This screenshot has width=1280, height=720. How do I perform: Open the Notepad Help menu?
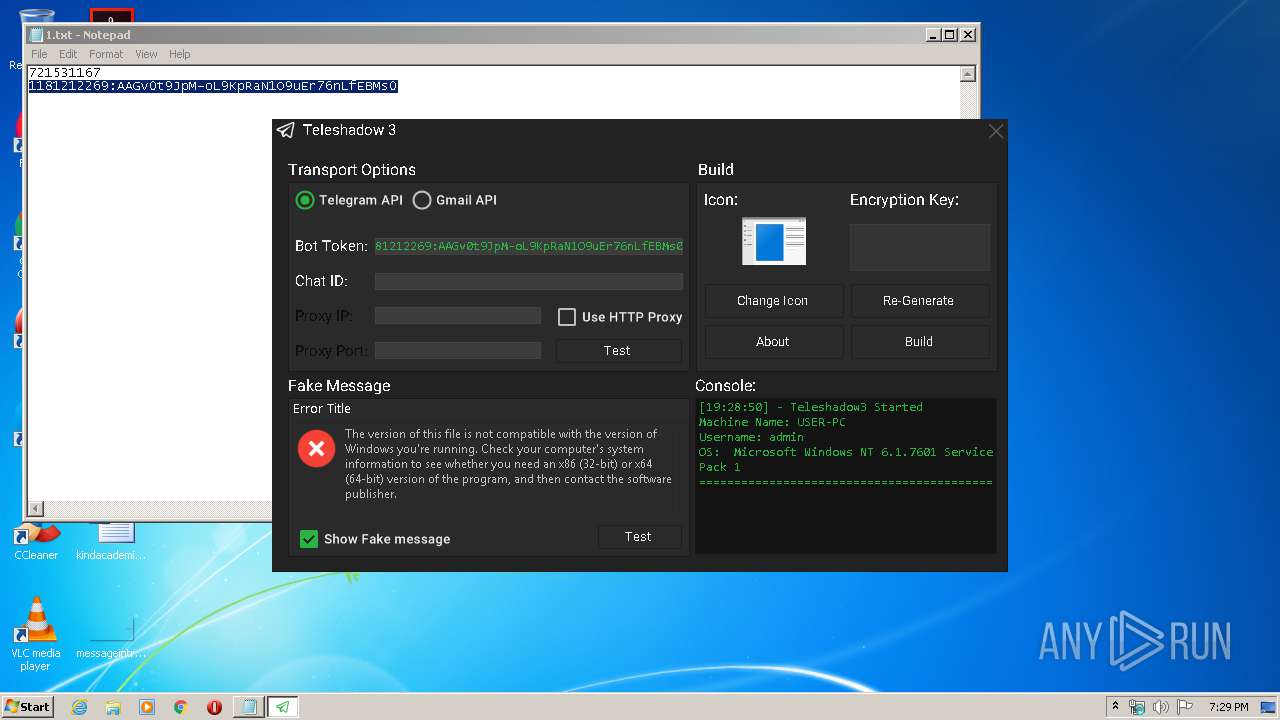pos(180,54)
